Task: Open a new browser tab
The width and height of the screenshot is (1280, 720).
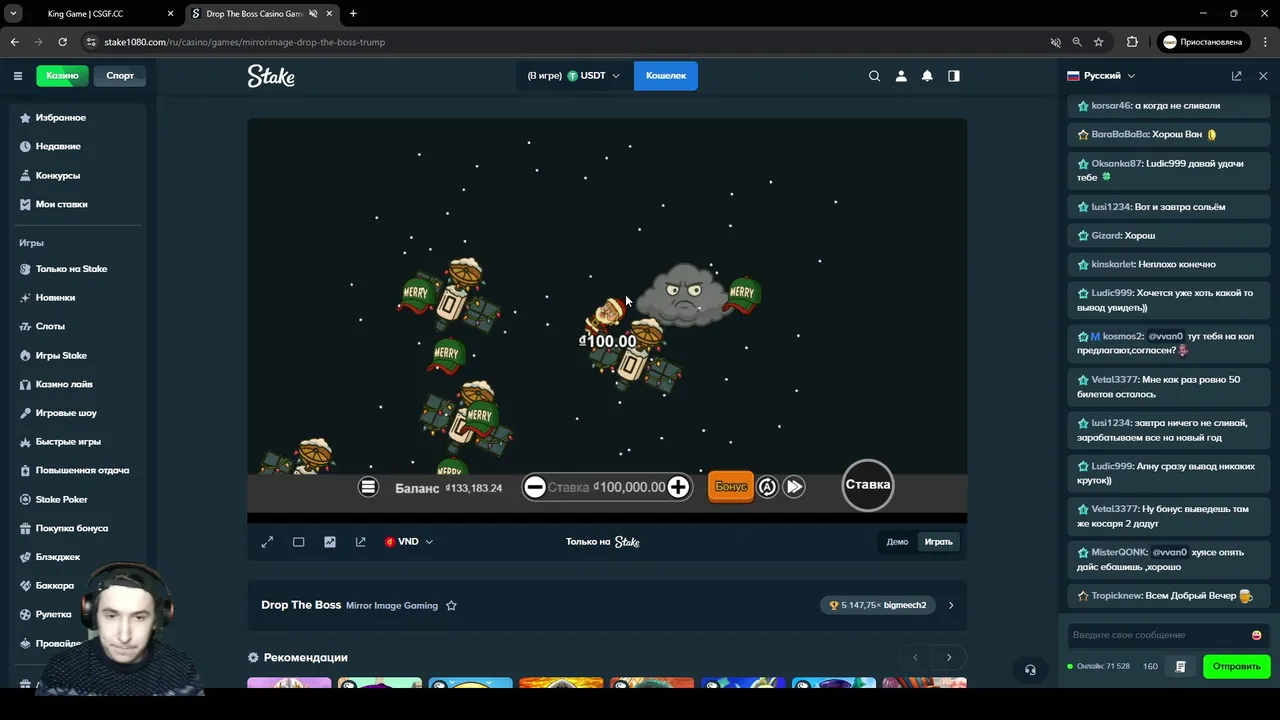Action: coord(353,14)
